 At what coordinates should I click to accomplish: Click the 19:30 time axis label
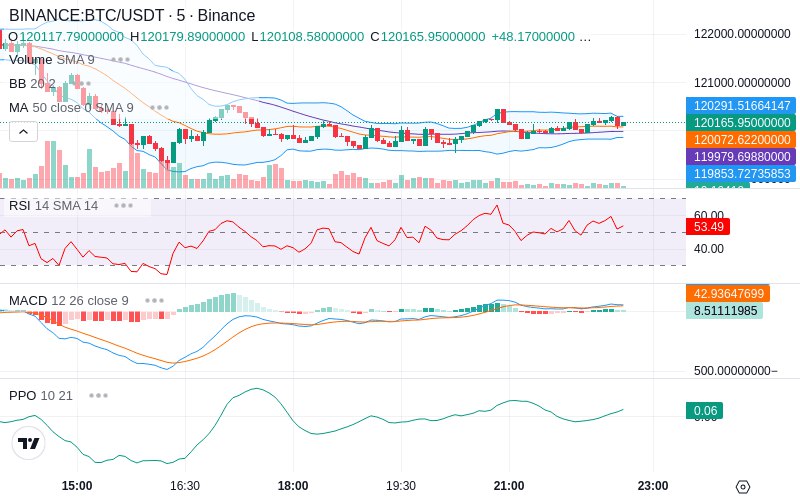pyautogui.click(x=401, y=486)
